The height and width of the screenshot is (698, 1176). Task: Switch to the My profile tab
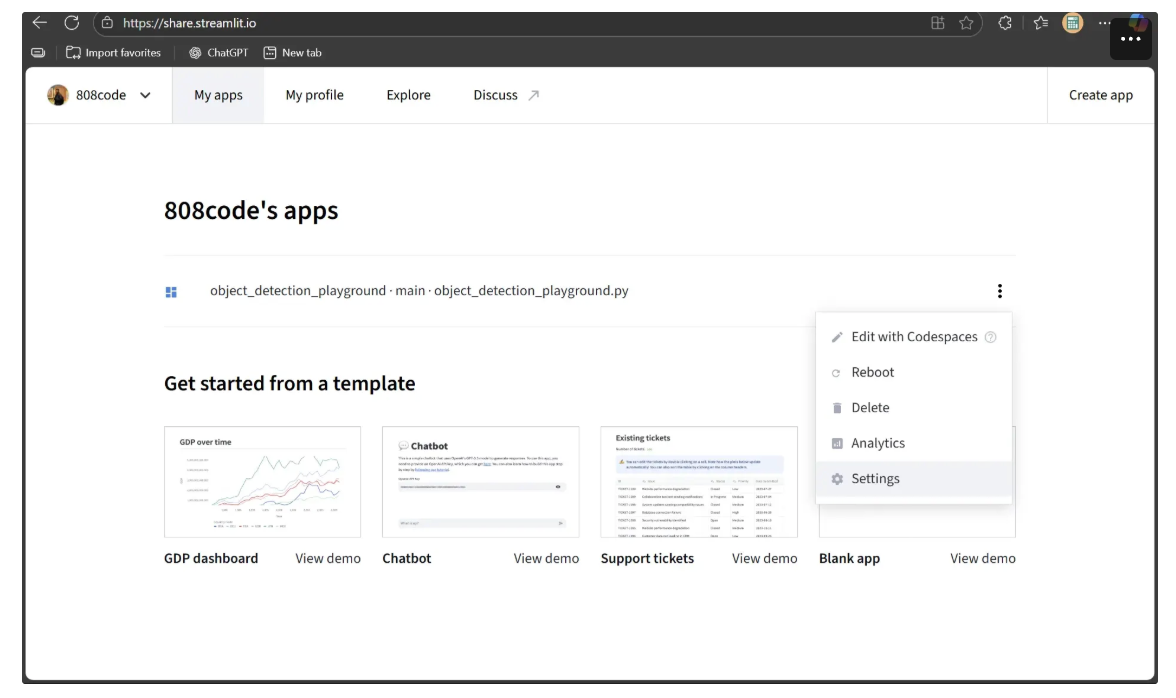314,95
